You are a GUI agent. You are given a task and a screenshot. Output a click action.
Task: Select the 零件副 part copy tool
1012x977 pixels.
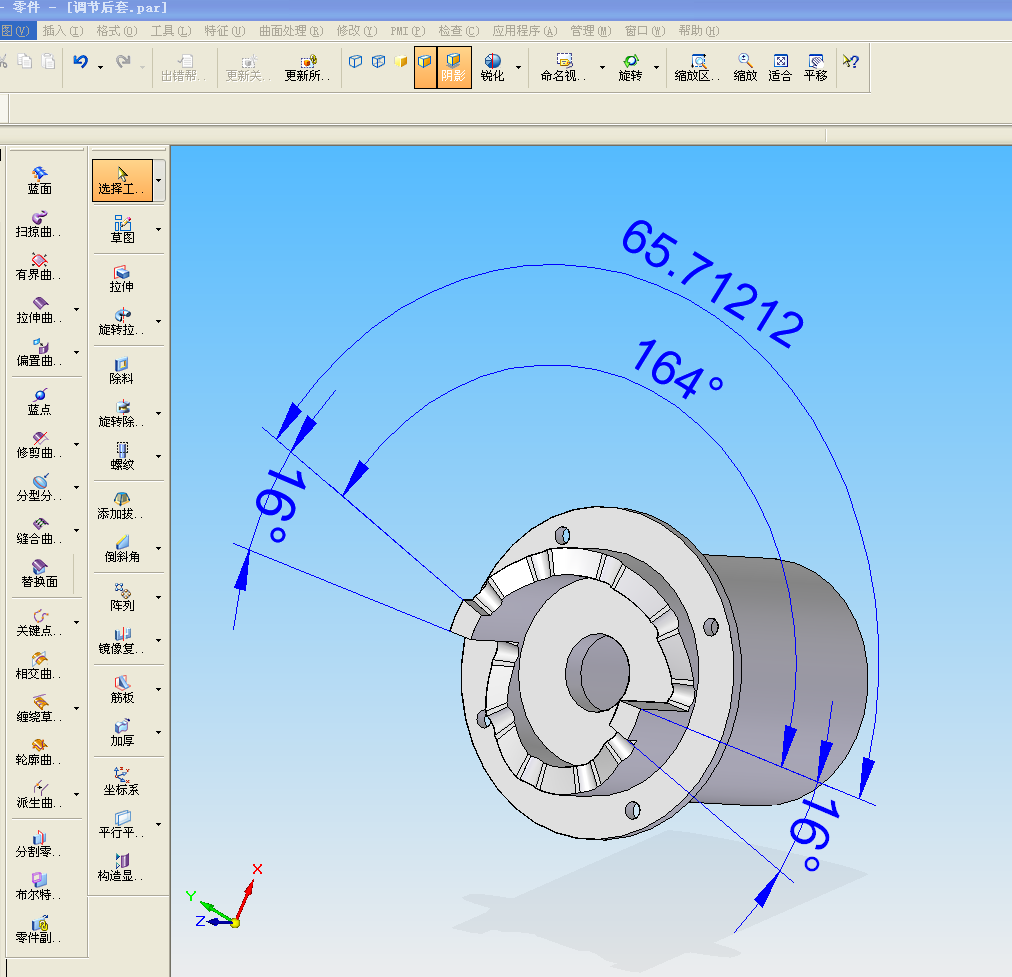point(39,930)
